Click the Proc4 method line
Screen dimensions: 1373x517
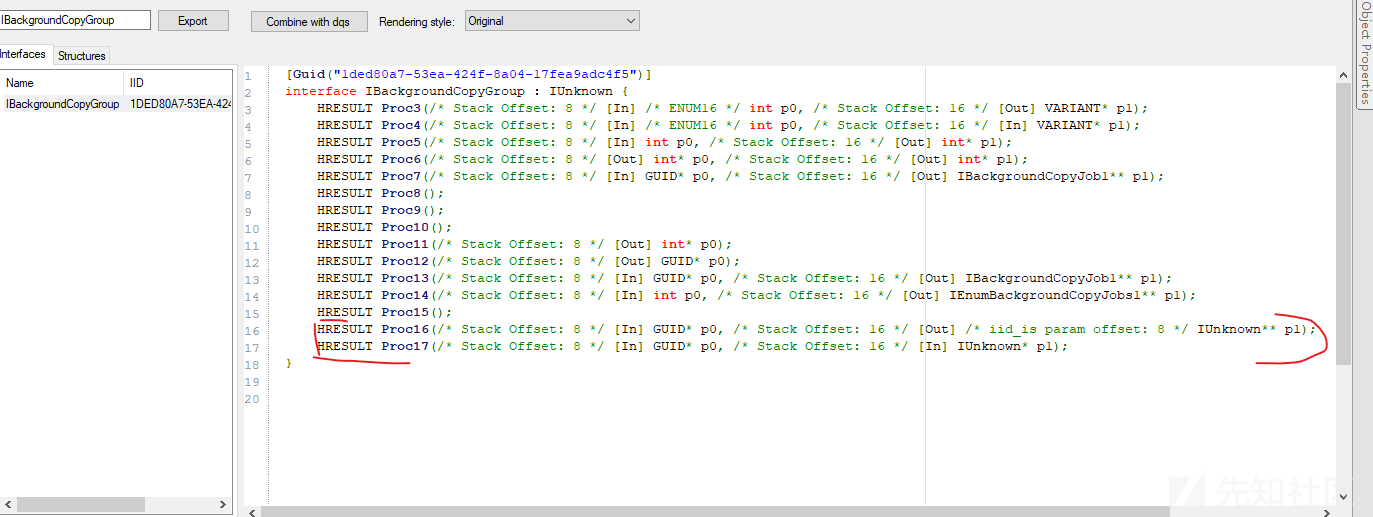click(x=729, y=125)
